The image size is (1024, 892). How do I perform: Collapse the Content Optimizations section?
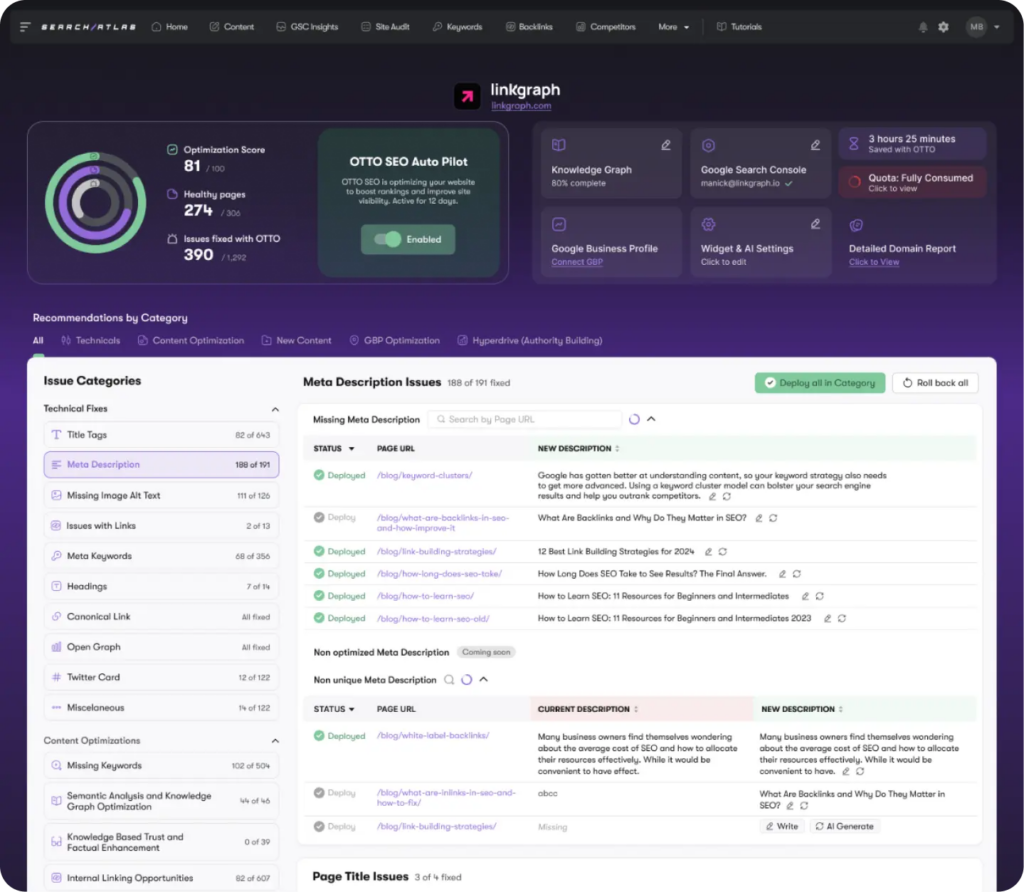pyautogui.click(x=275, y=741)
